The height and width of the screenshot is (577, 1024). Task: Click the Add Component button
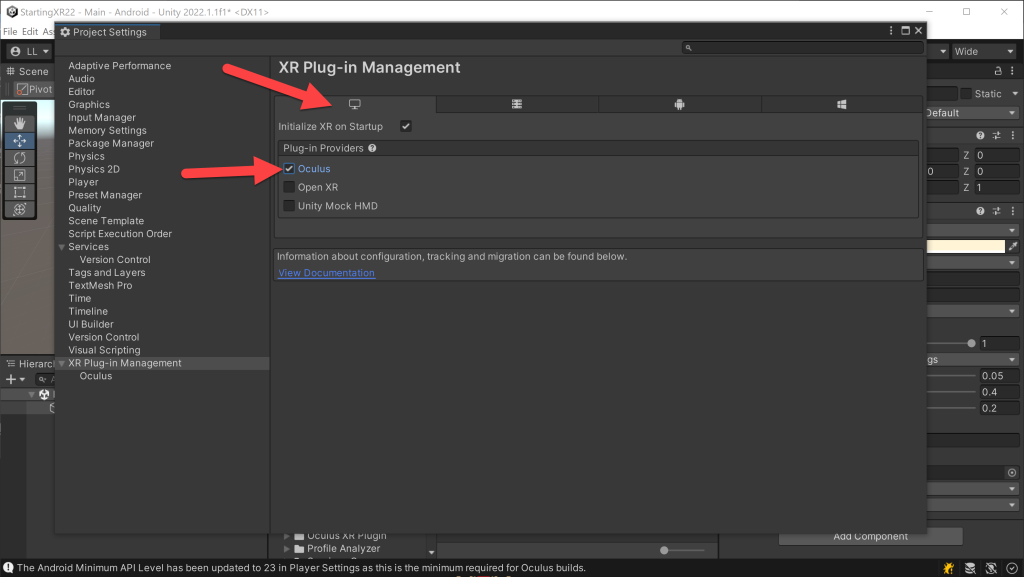click(871, 537)
